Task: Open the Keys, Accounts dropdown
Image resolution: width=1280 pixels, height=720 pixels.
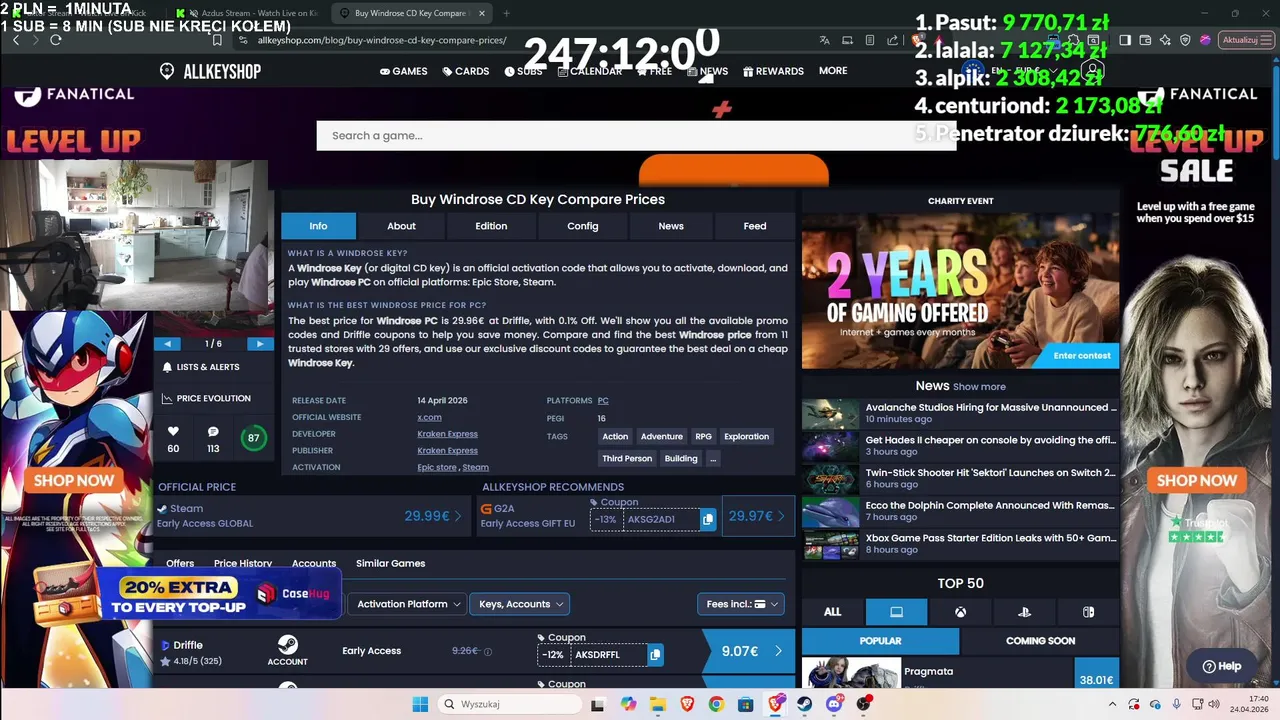Action: pyautogui.click(x=519, y=604)
